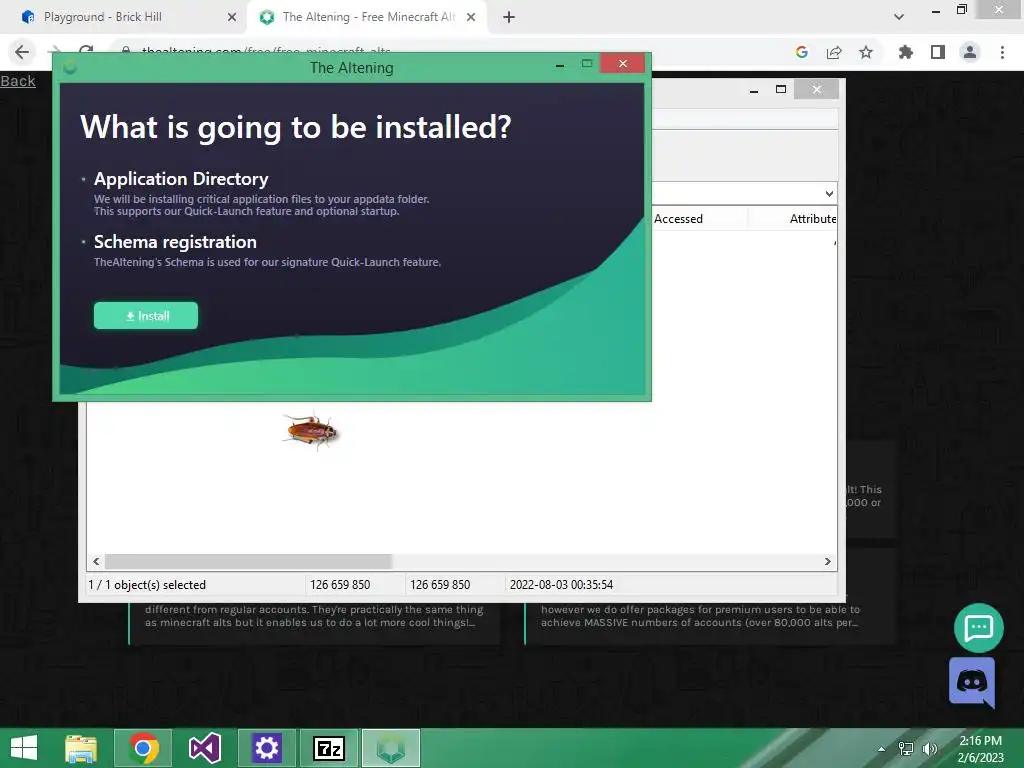Click the first '126 659 850' status value

click(340, 585)
